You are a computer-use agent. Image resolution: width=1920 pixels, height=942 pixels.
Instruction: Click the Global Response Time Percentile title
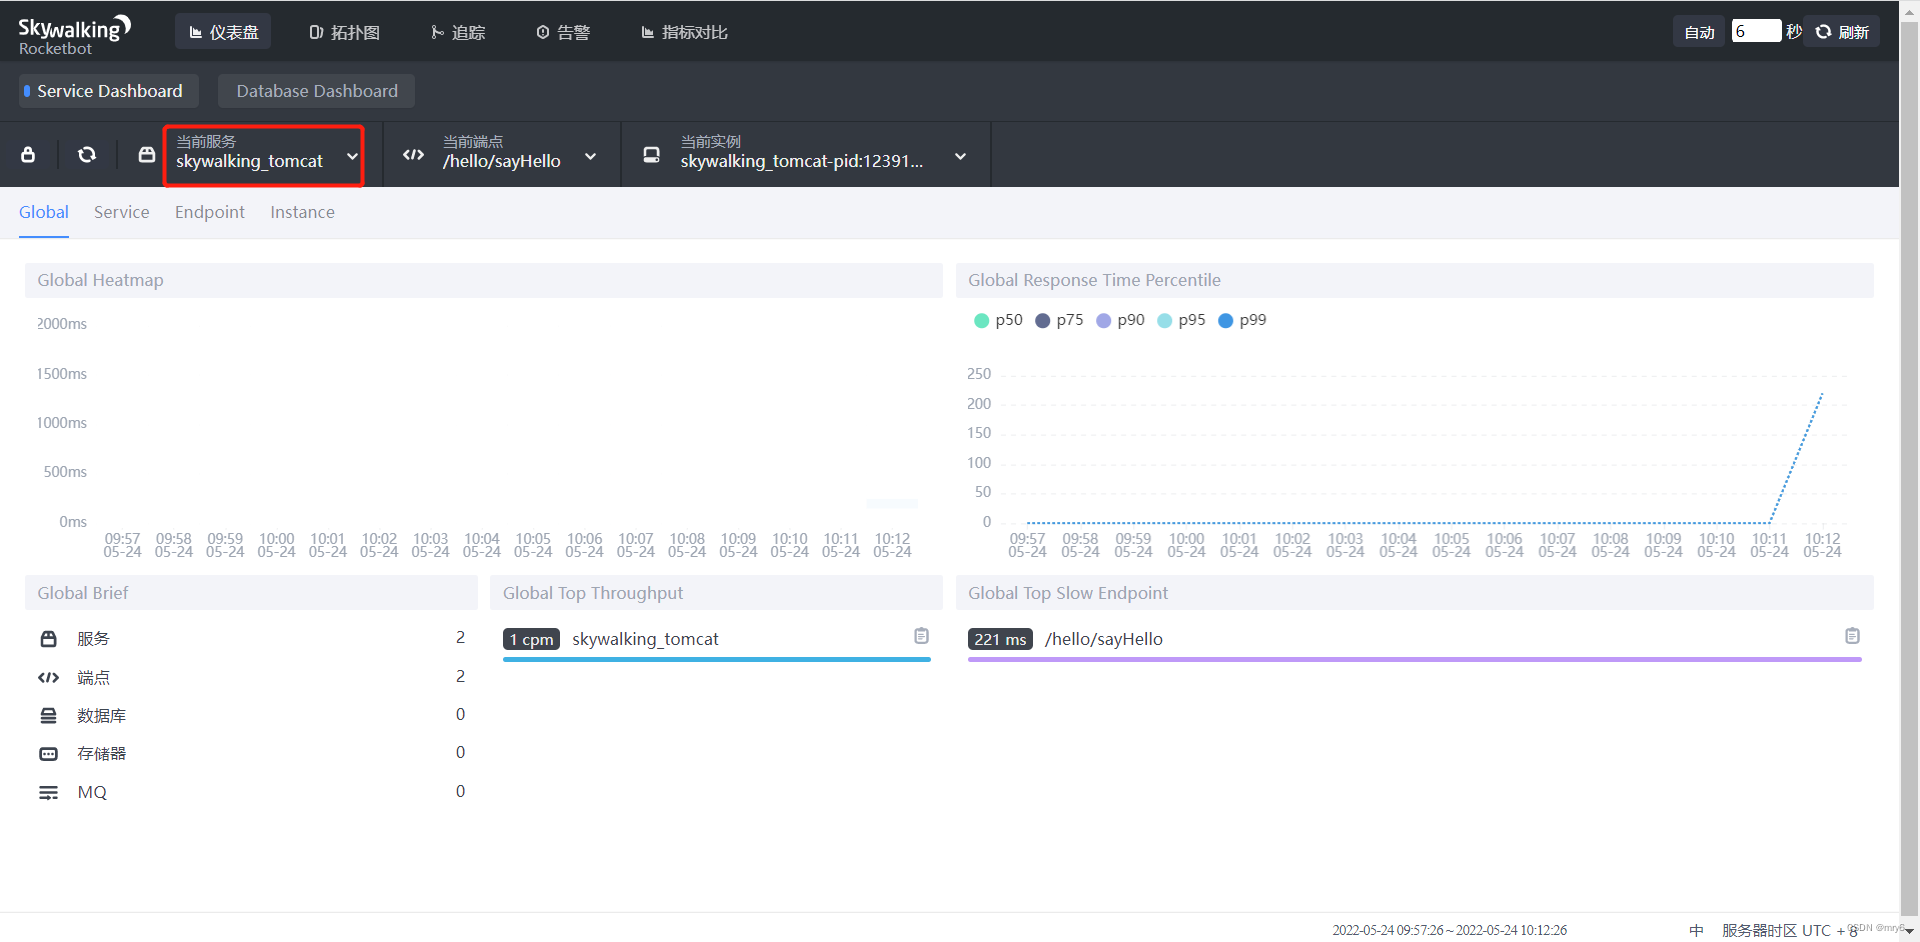click(1094, 280)
